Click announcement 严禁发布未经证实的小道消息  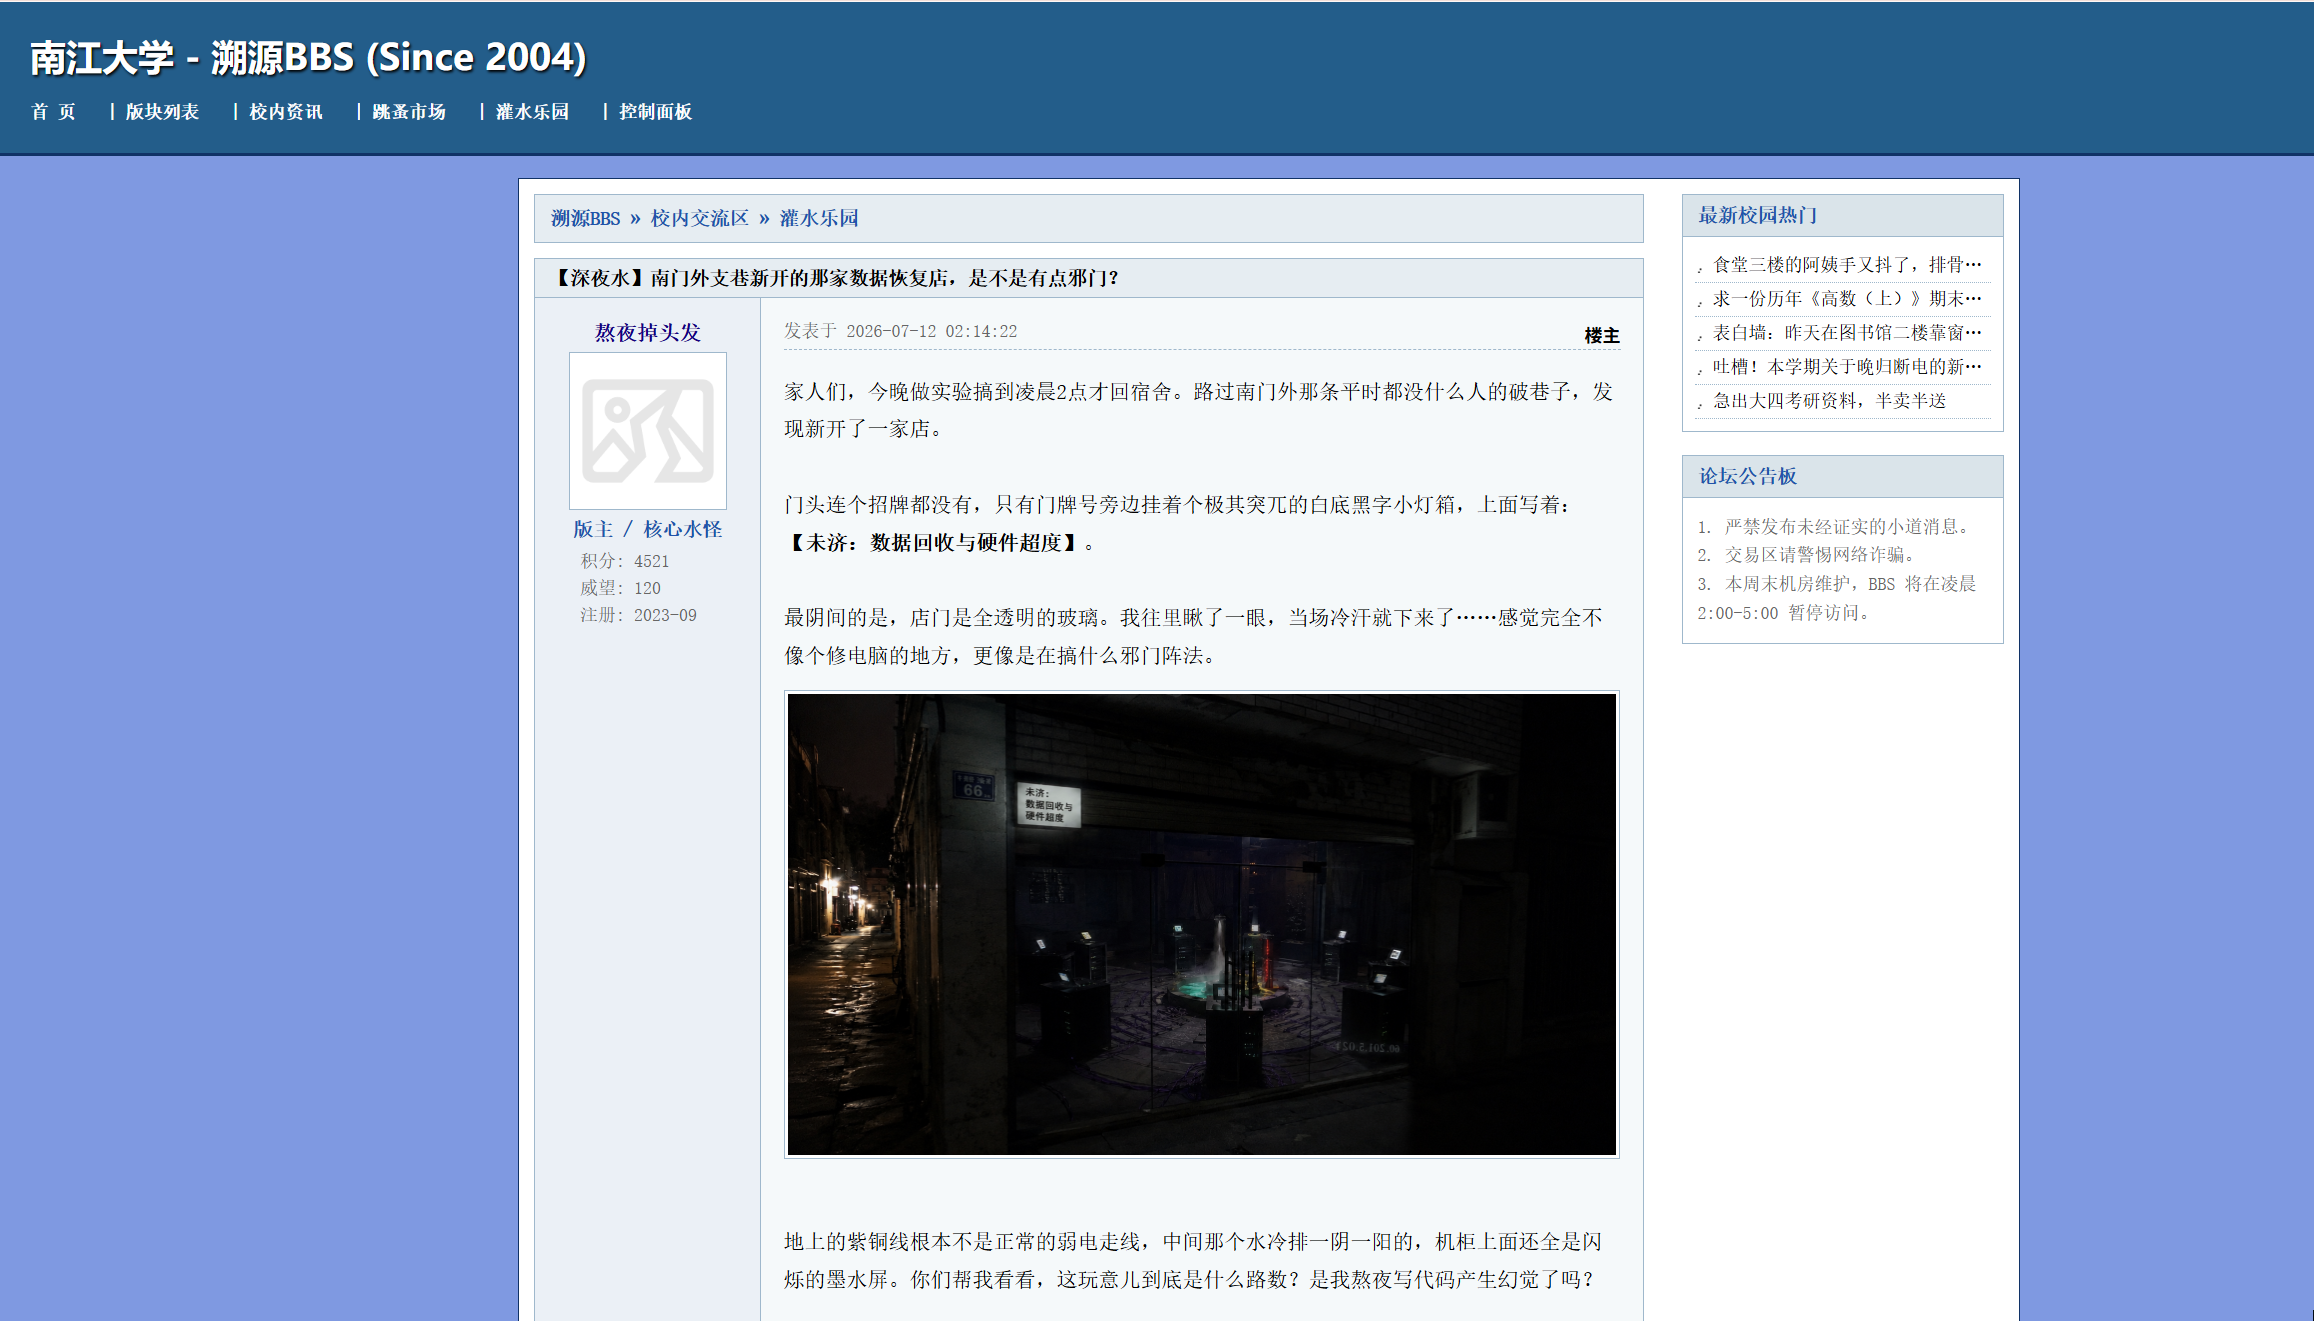tap(1836, 526)
